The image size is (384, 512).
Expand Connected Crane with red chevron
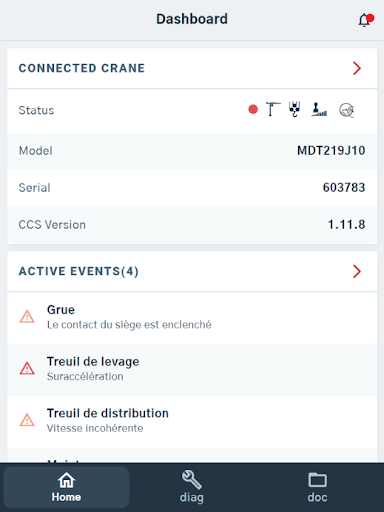coord(357,68)
